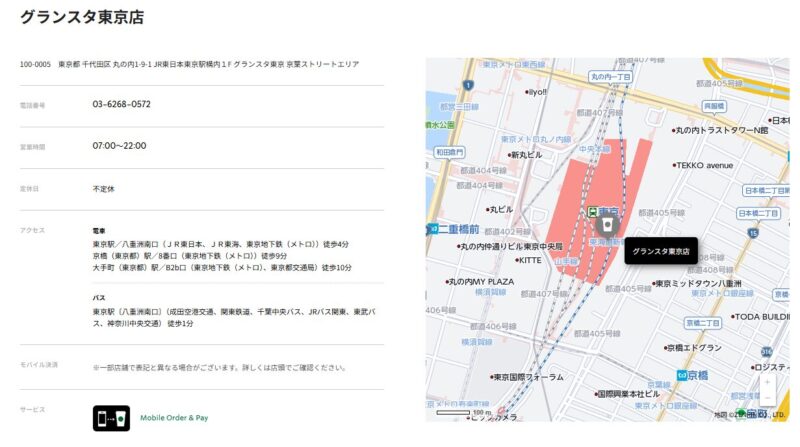
Task: Click 新丸ビル label on the map
Action: [525, 155]
